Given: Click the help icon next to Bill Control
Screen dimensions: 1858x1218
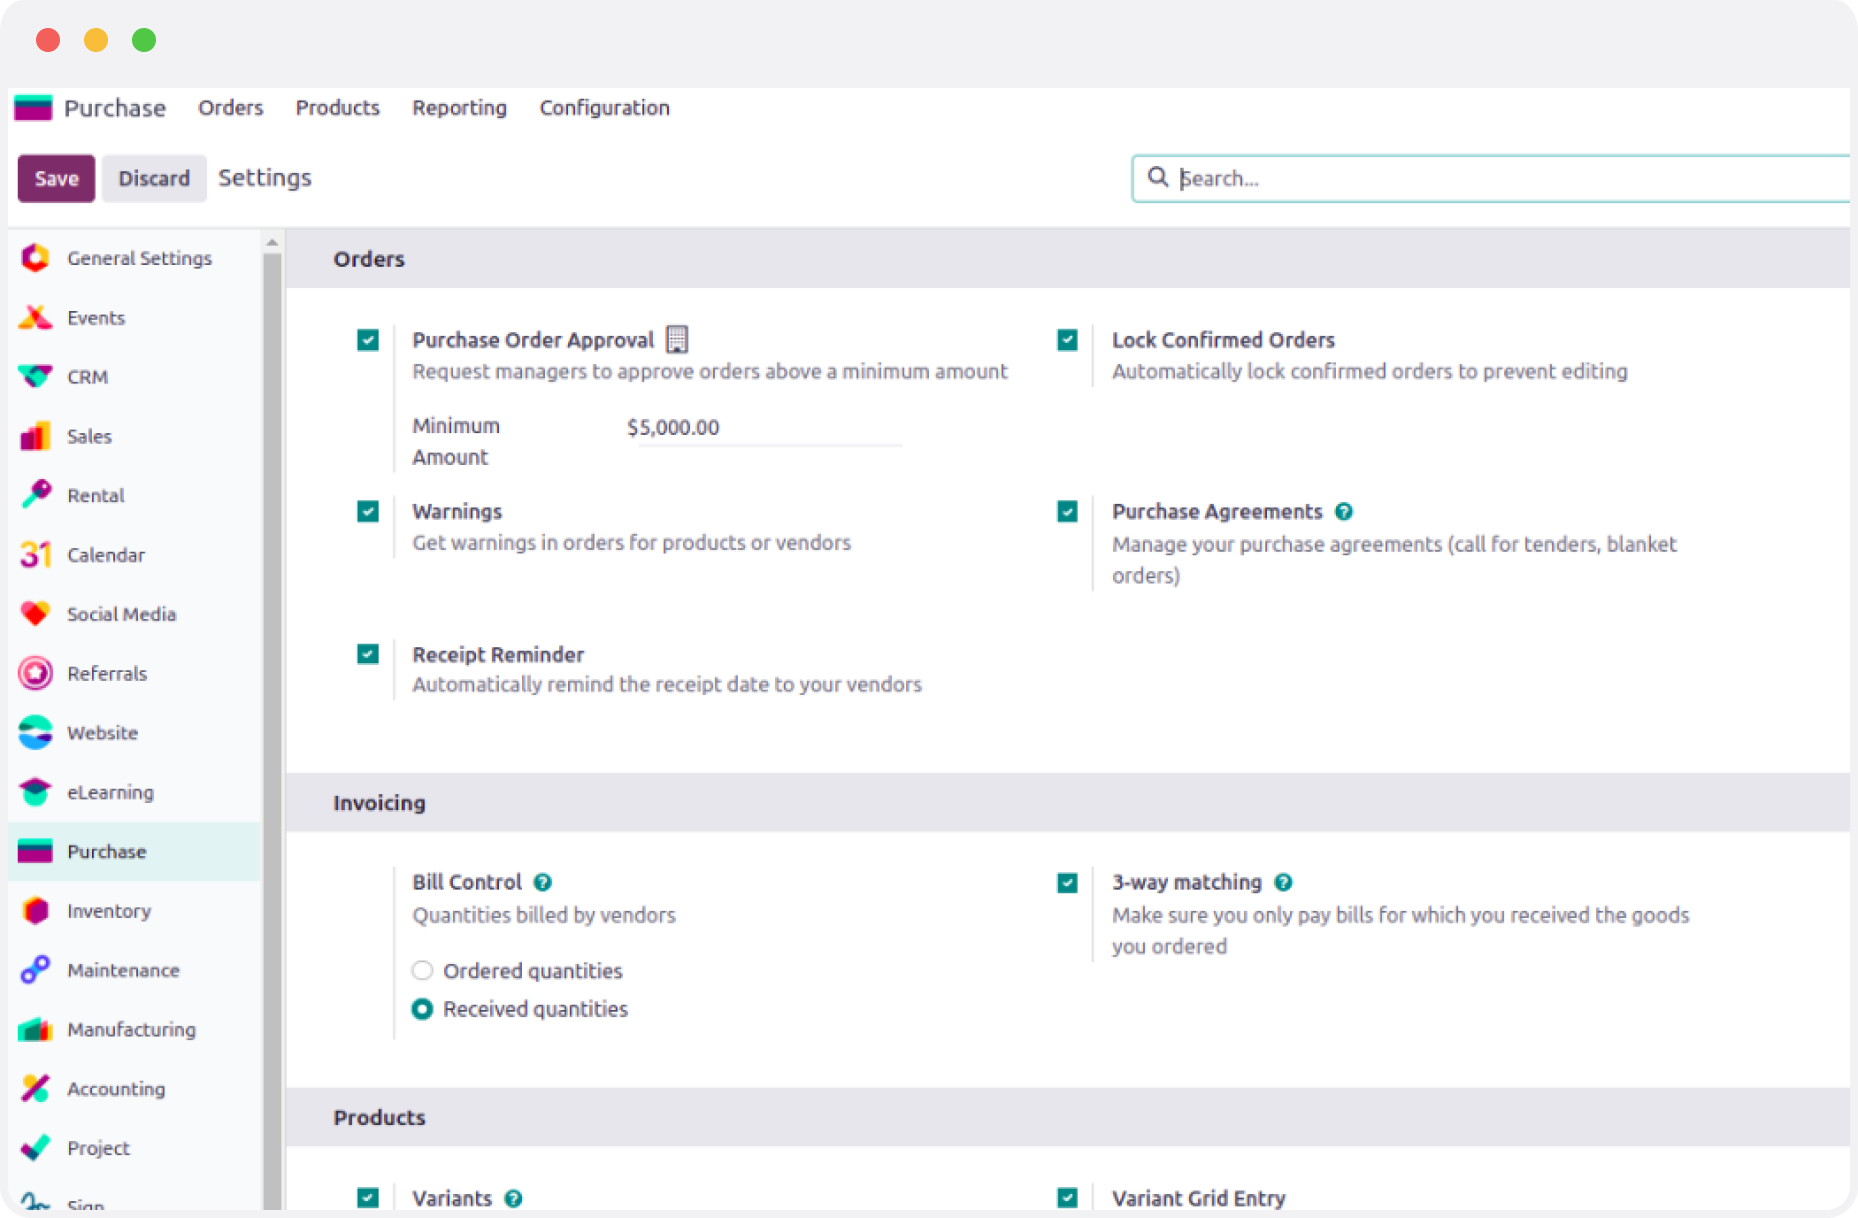Looking at the screenshot, I should click(542, 882).
